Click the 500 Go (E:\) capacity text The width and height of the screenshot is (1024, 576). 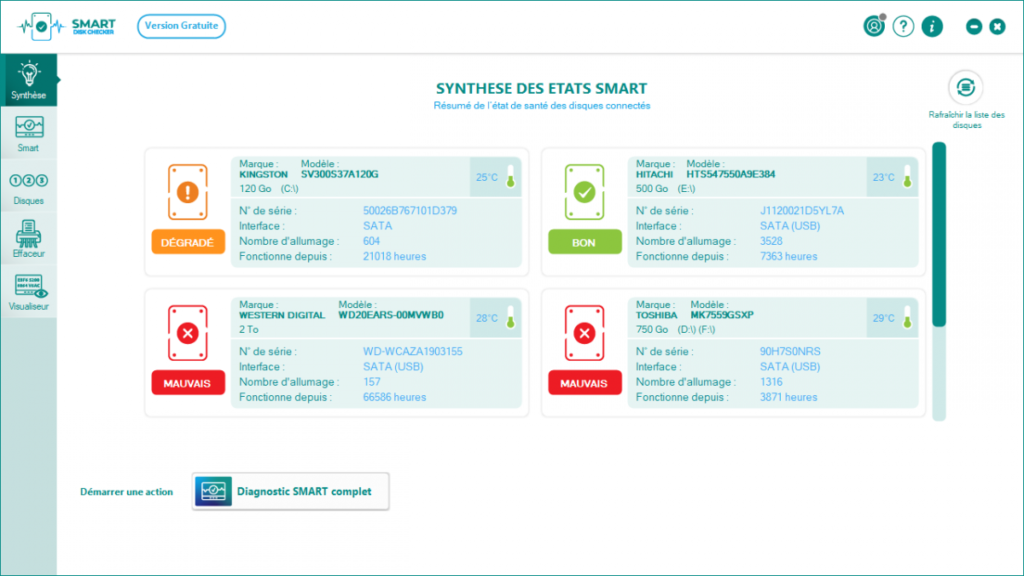(x=665, y=189)
